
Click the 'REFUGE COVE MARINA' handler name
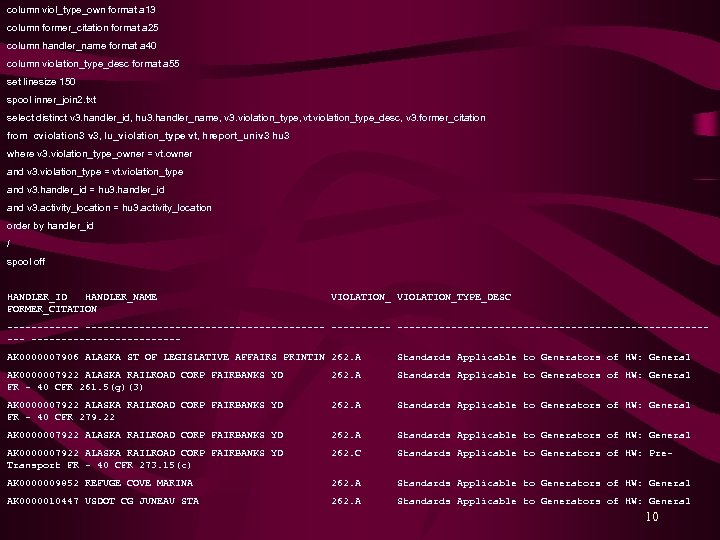click(139, 483)
